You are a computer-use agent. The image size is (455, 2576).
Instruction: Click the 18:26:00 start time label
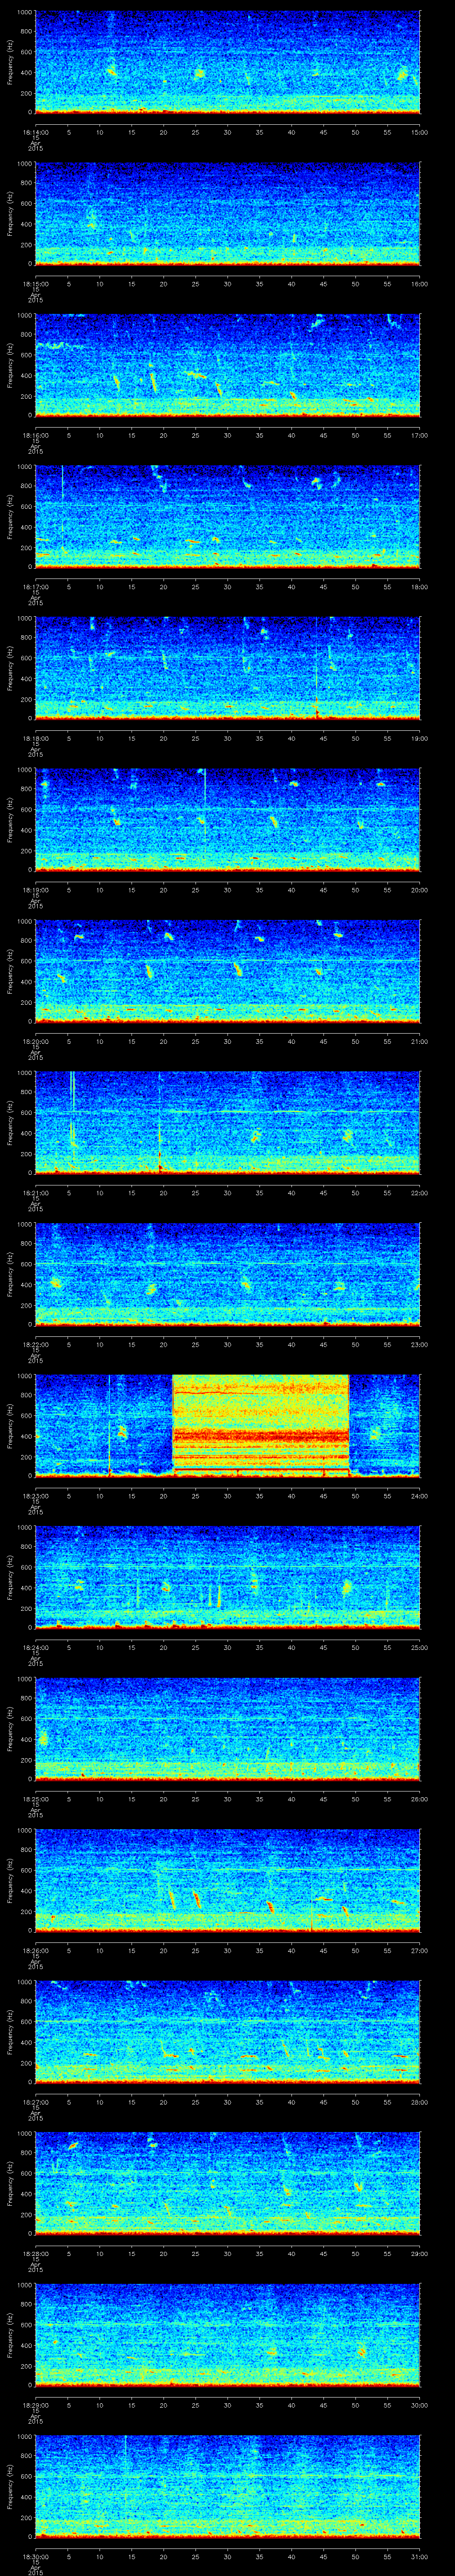click(35, 1950)
